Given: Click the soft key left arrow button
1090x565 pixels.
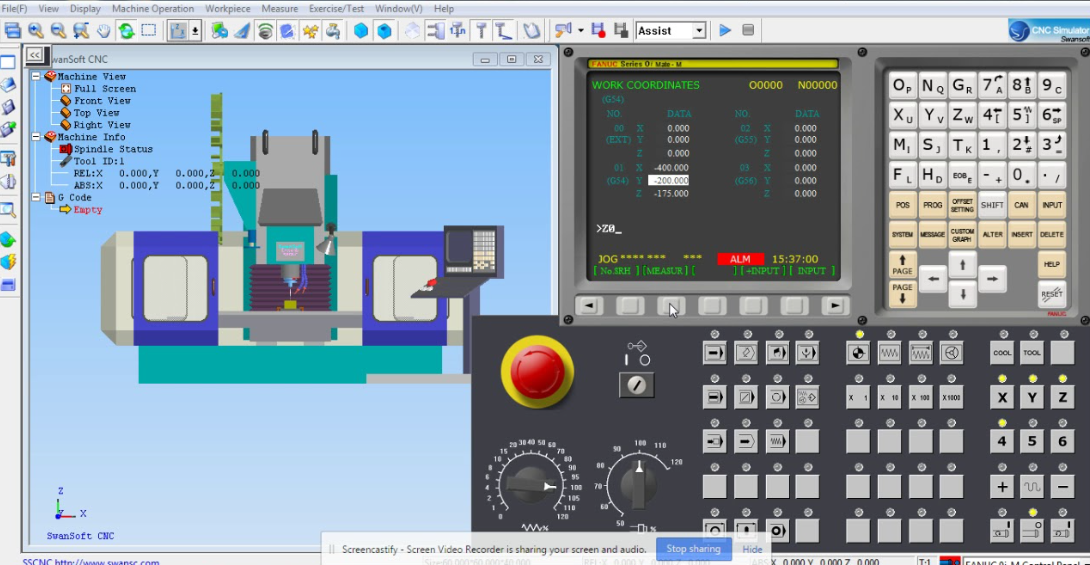Looking at the screenshot, I should point(589,305).
